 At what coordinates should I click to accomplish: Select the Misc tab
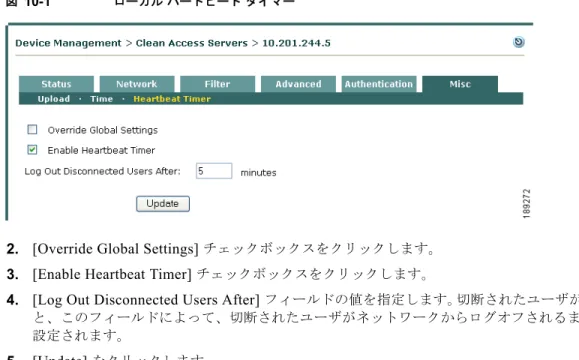460,84
